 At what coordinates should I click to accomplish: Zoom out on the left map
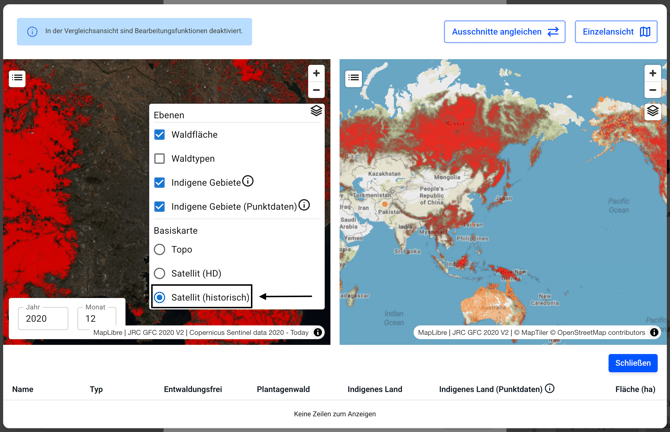pyautogui.click(x=316, y=90)
